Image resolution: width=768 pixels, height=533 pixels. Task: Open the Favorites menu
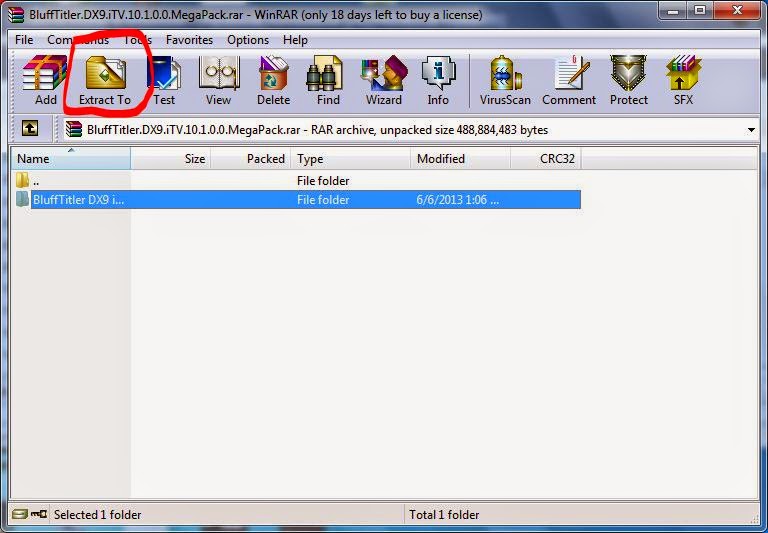pos(189,40)
